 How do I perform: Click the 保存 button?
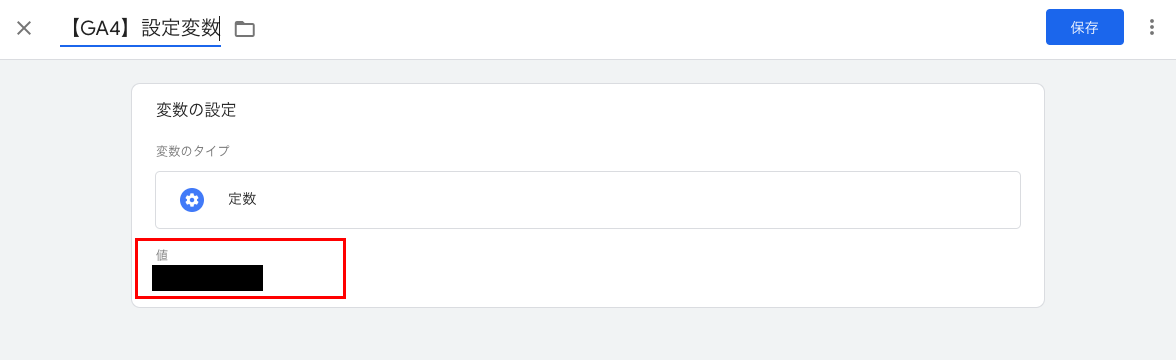(1084, 28)
